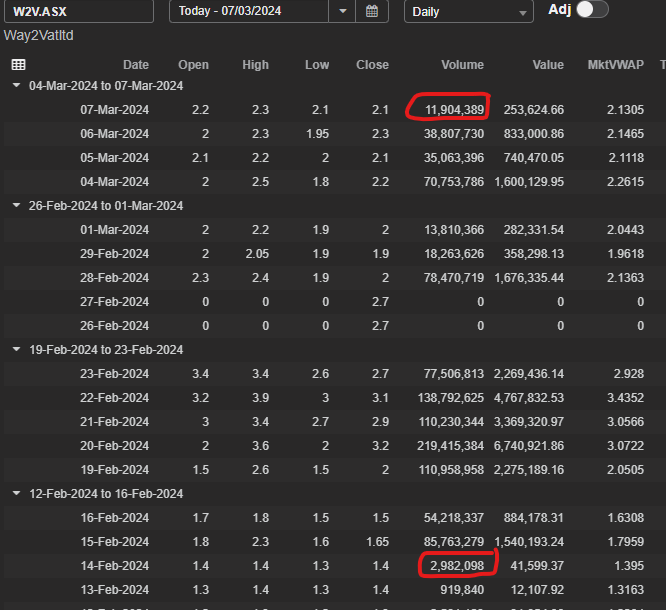Click the Low value 1.95

317,134
